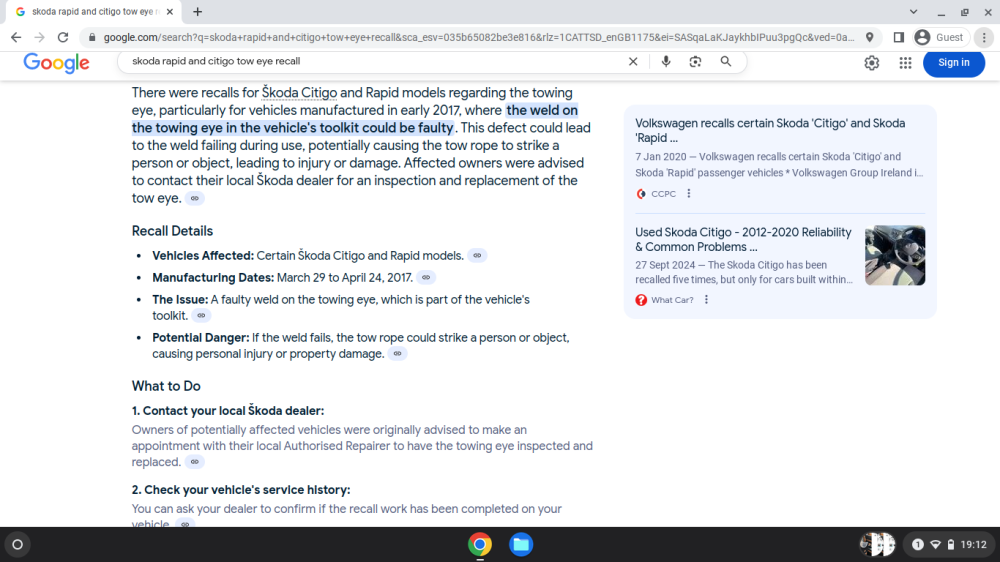Open Used Skoda Citigo Reliability result

coord(743,239)
